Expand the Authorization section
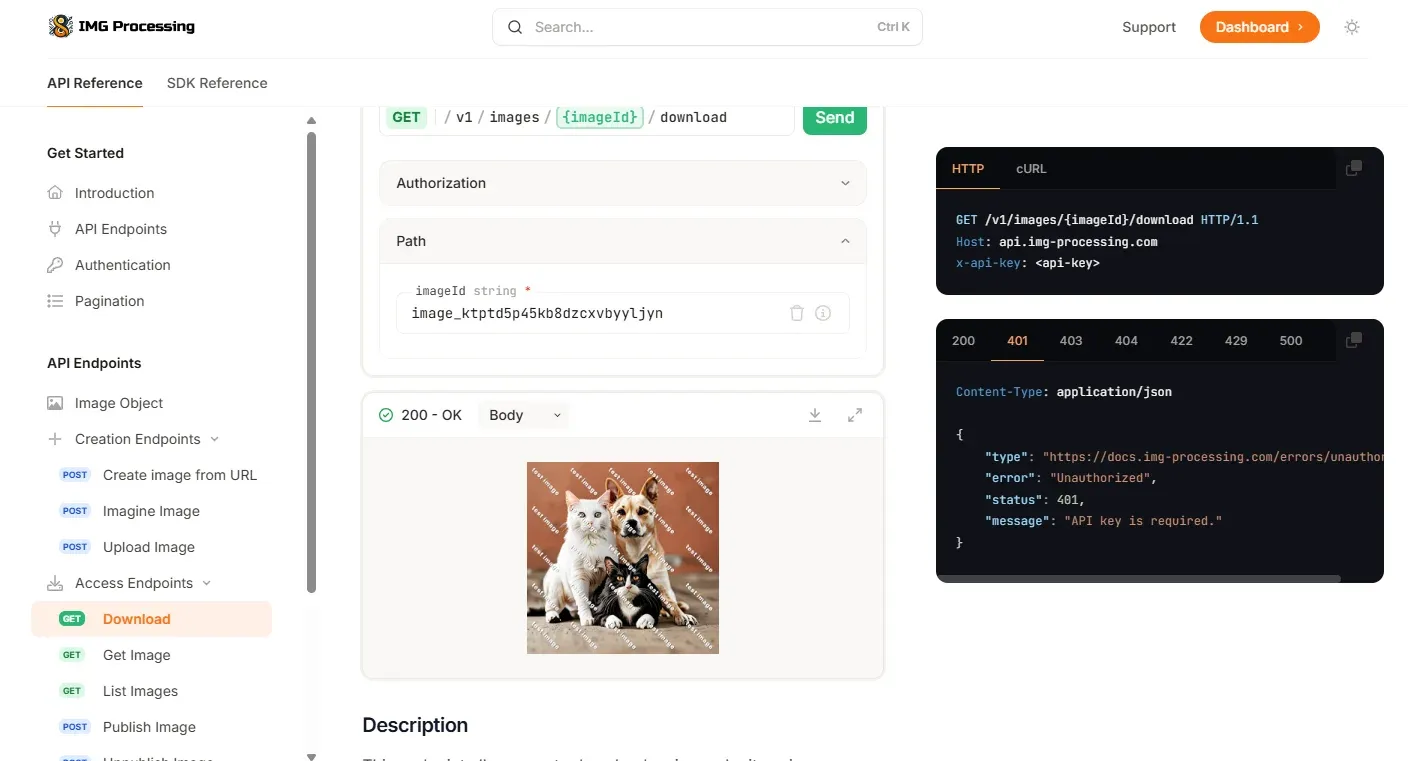This screenshot has width=1408, height=761. click(x=622, y=183)
